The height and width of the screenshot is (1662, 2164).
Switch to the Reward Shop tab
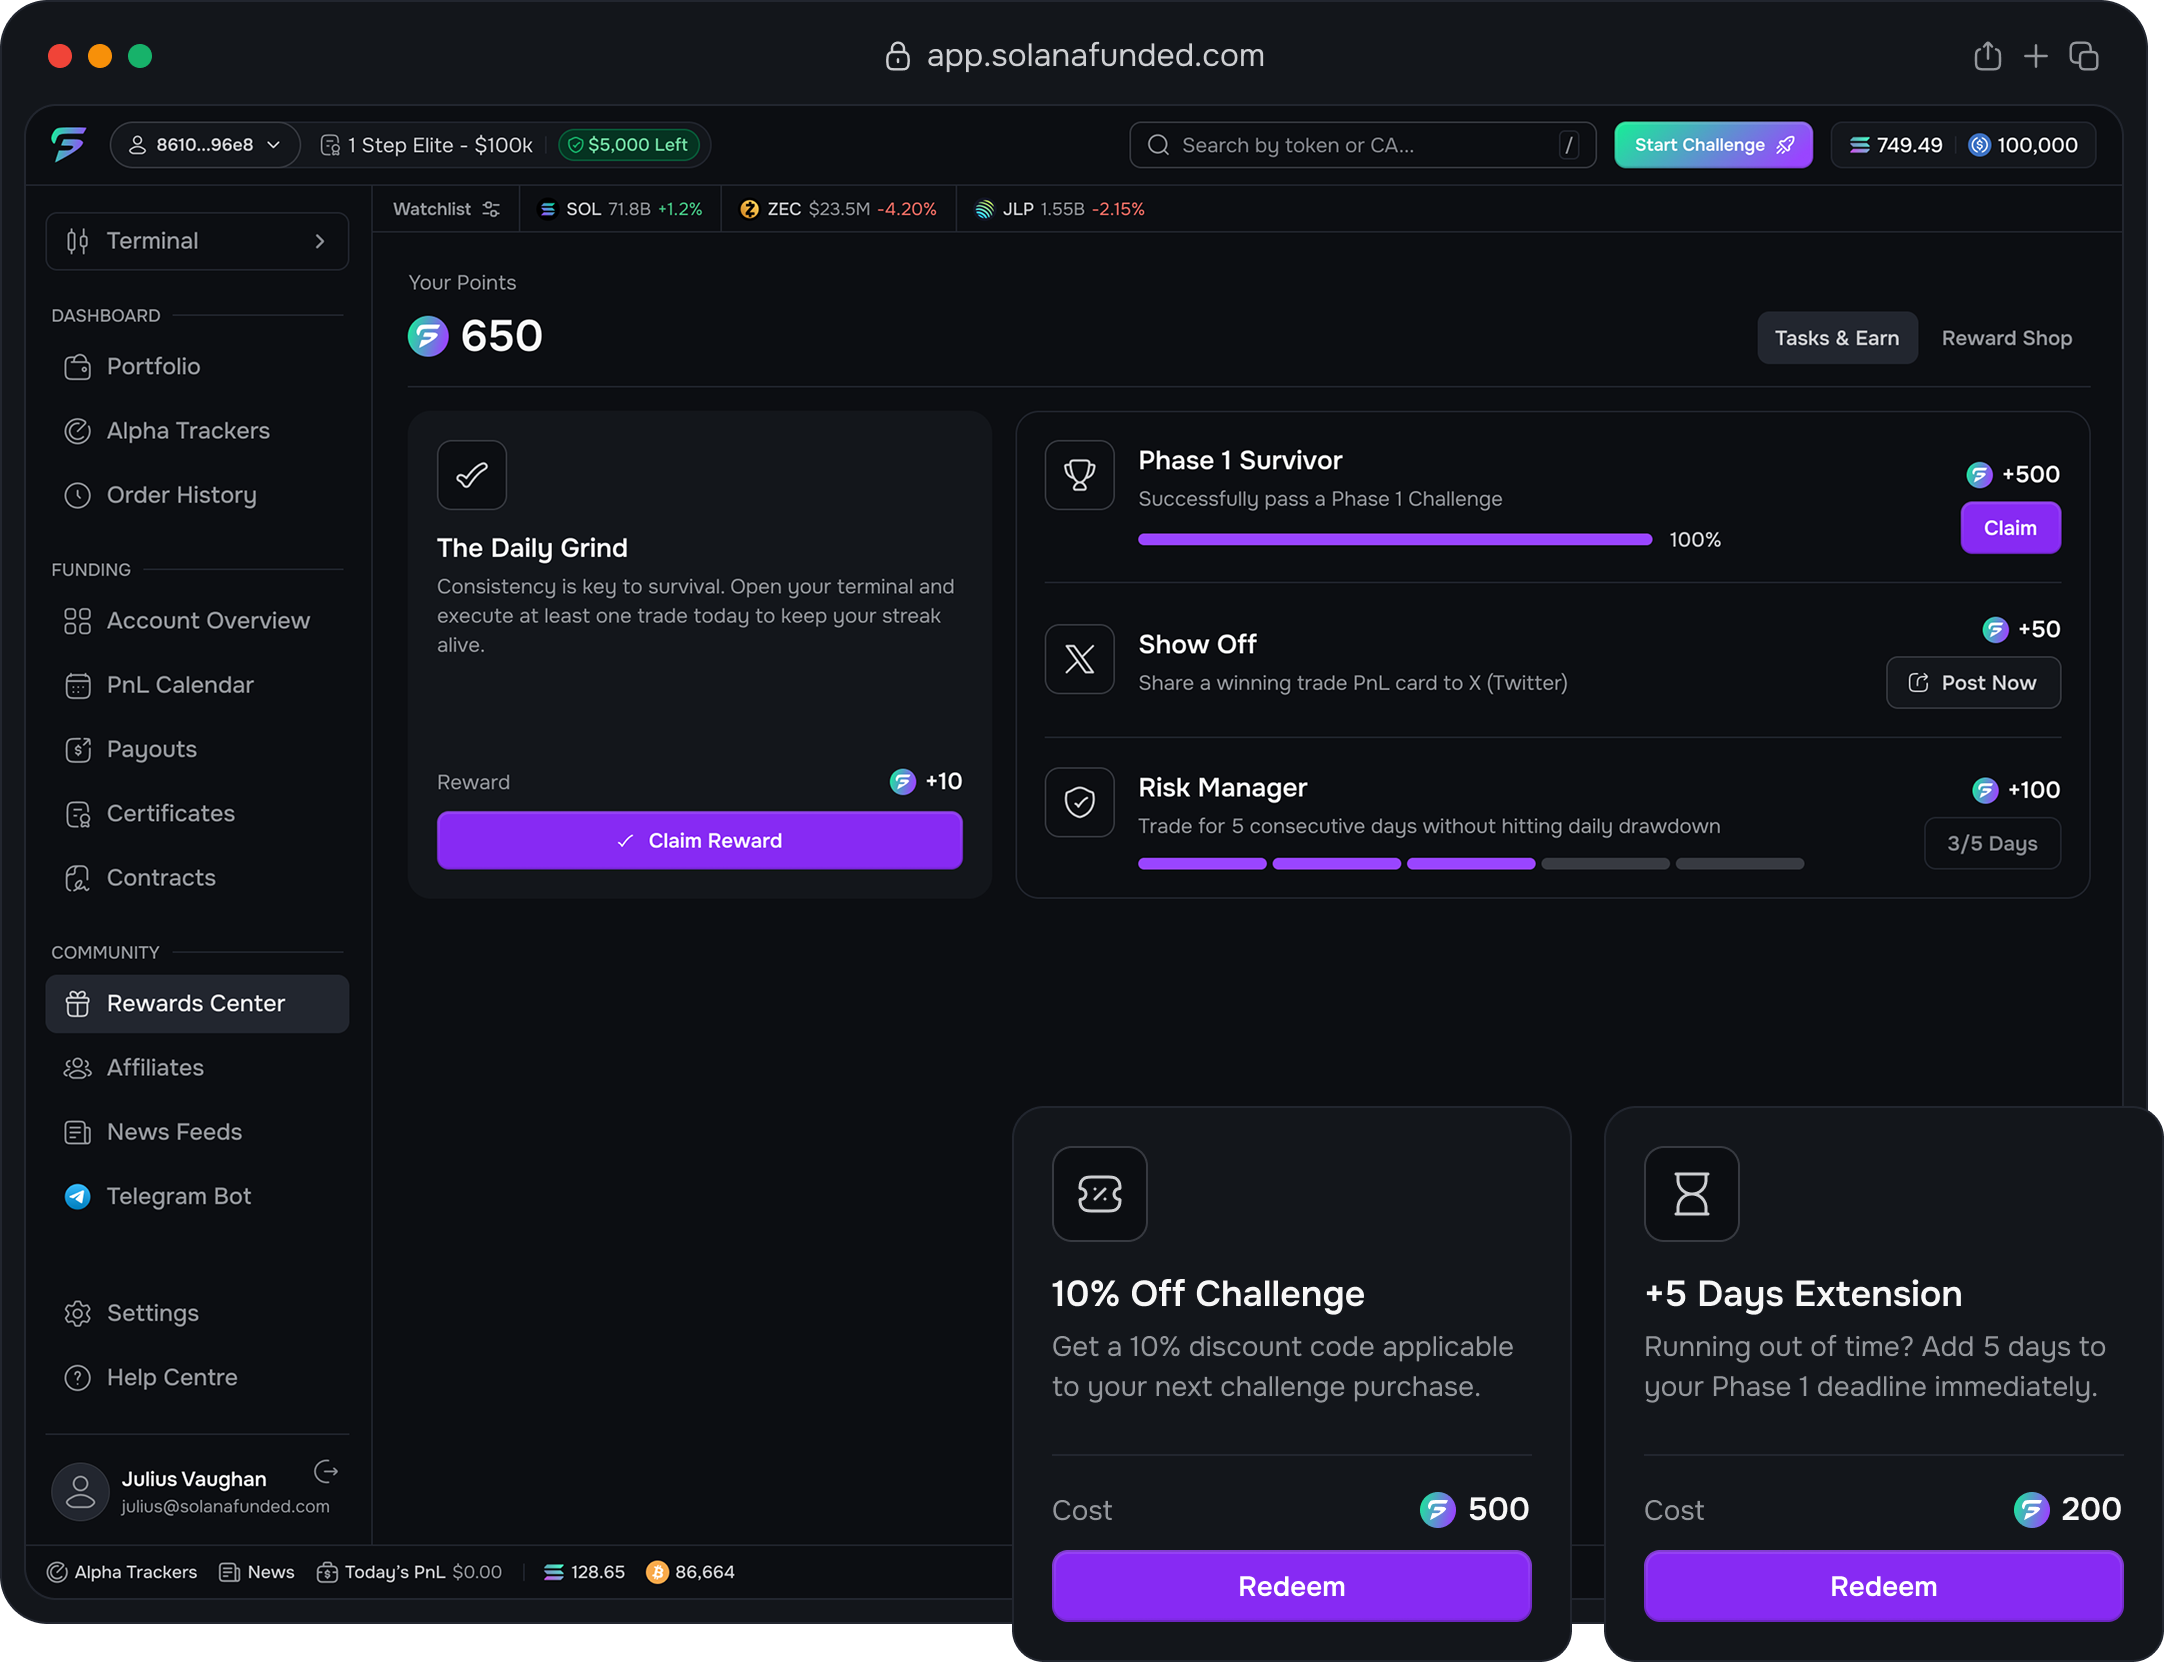tap(2006, 338)
